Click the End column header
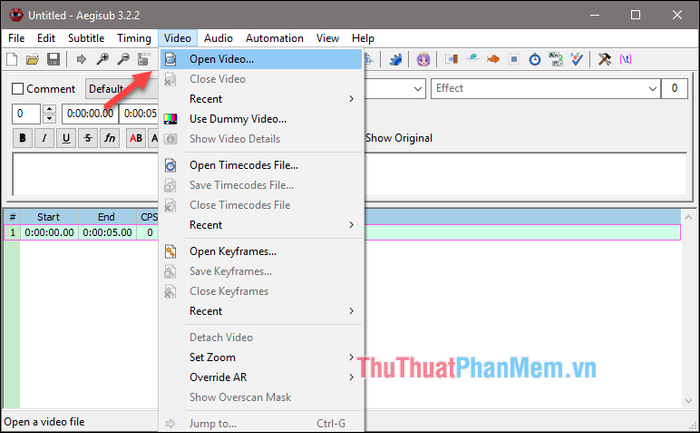Screen dimensions: 700x433 coord(107,217)
